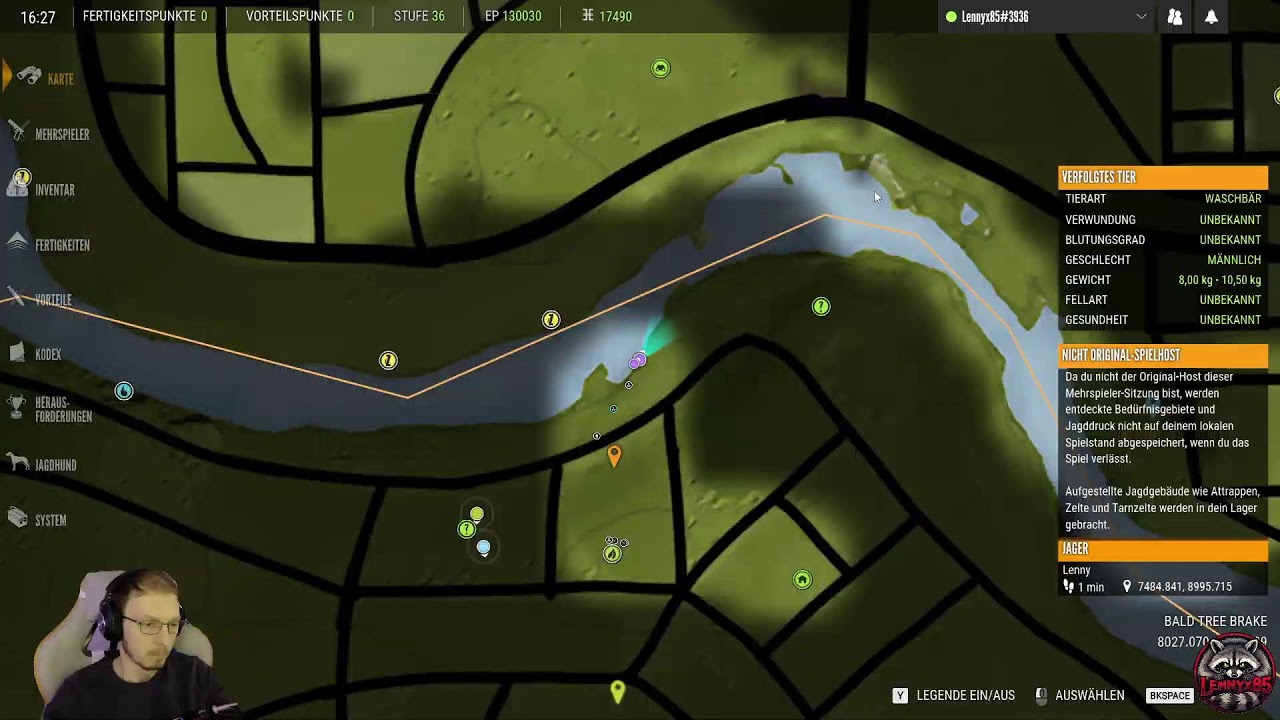Select the green outpost house marker
Viewport: 1280px width, 720px height.
[802, 580]
